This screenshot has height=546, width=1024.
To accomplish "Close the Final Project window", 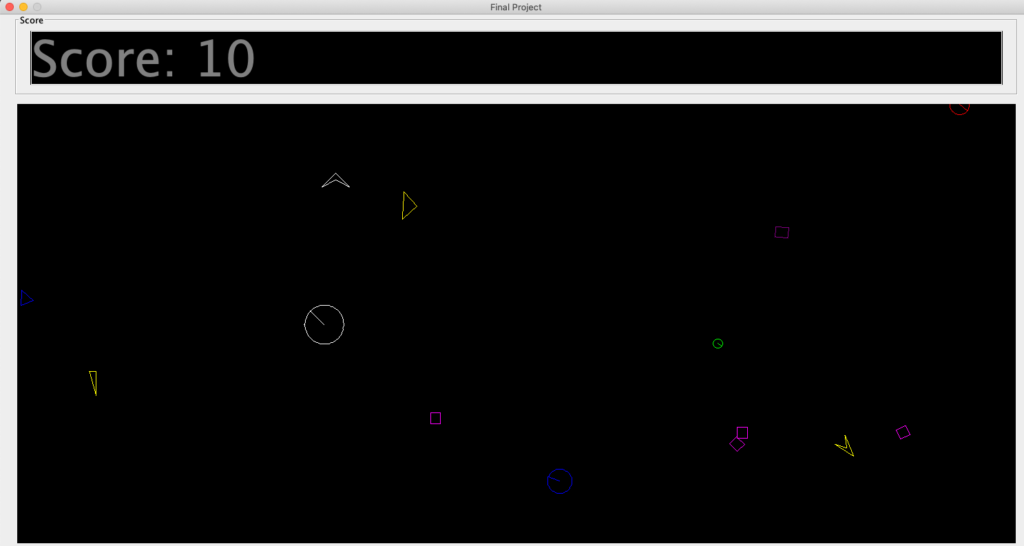I will pyautogui.click(x=10, y=7).
